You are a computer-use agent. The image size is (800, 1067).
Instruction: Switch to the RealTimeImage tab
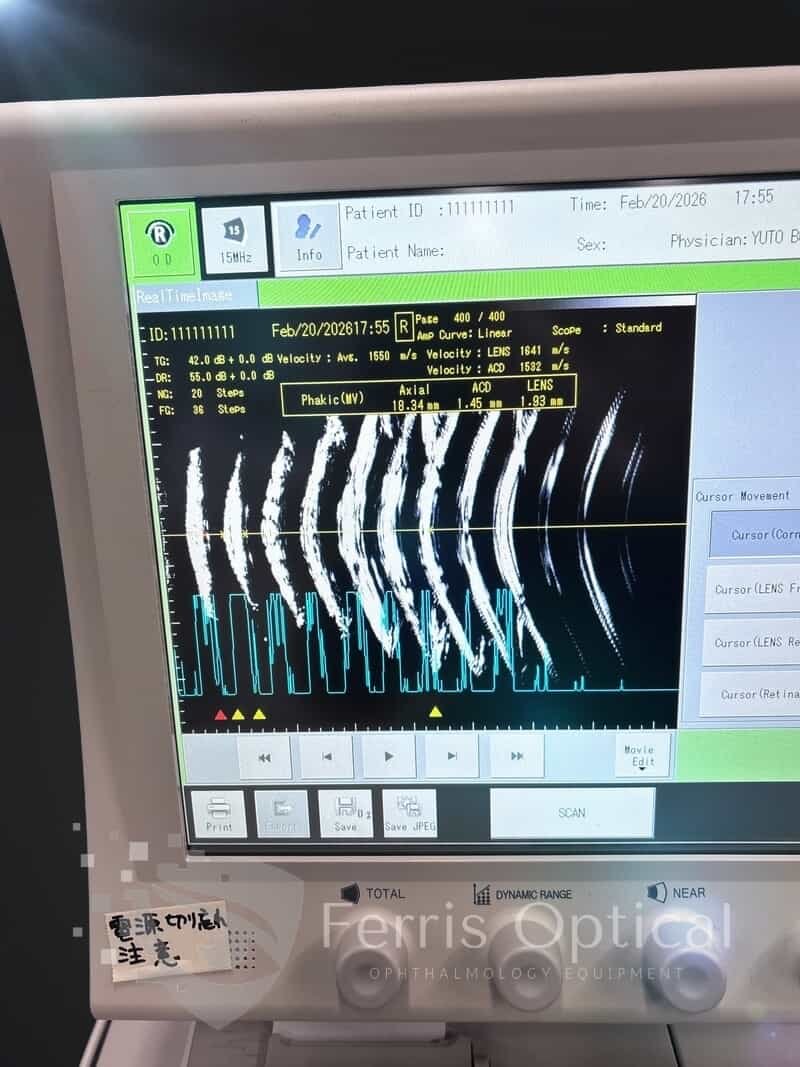196,295
